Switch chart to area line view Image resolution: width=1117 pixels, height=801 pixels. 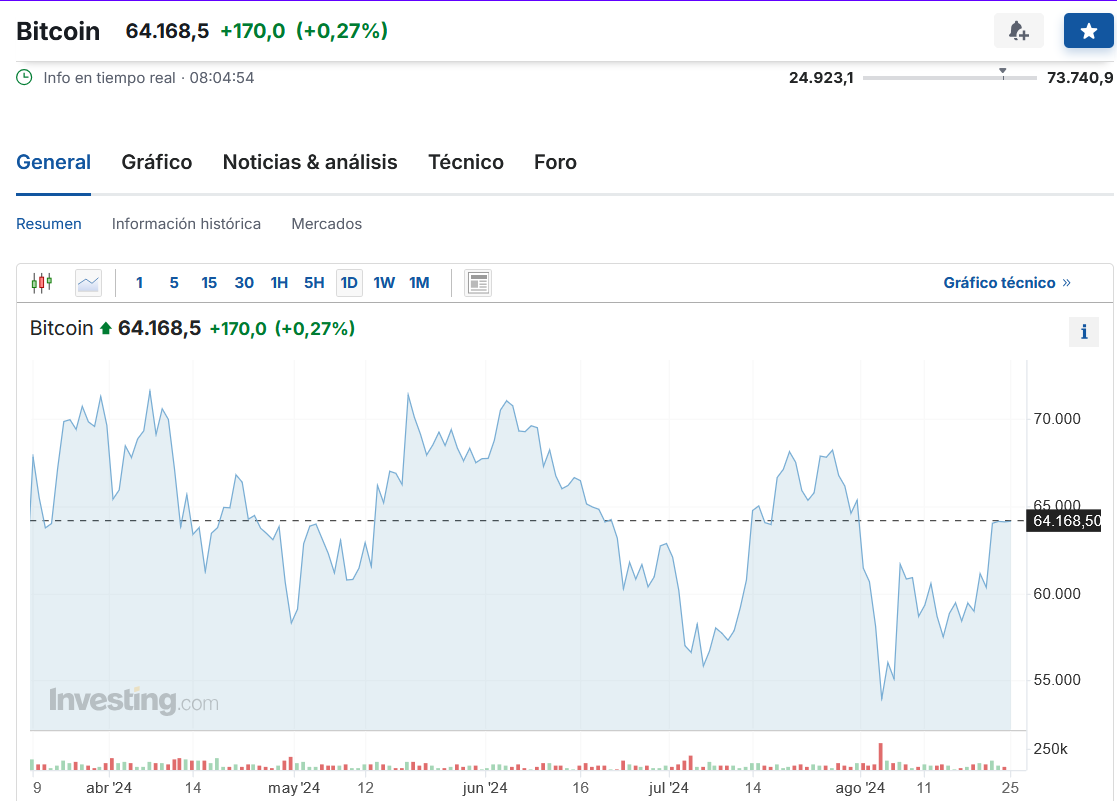click(x=88, y=283)
